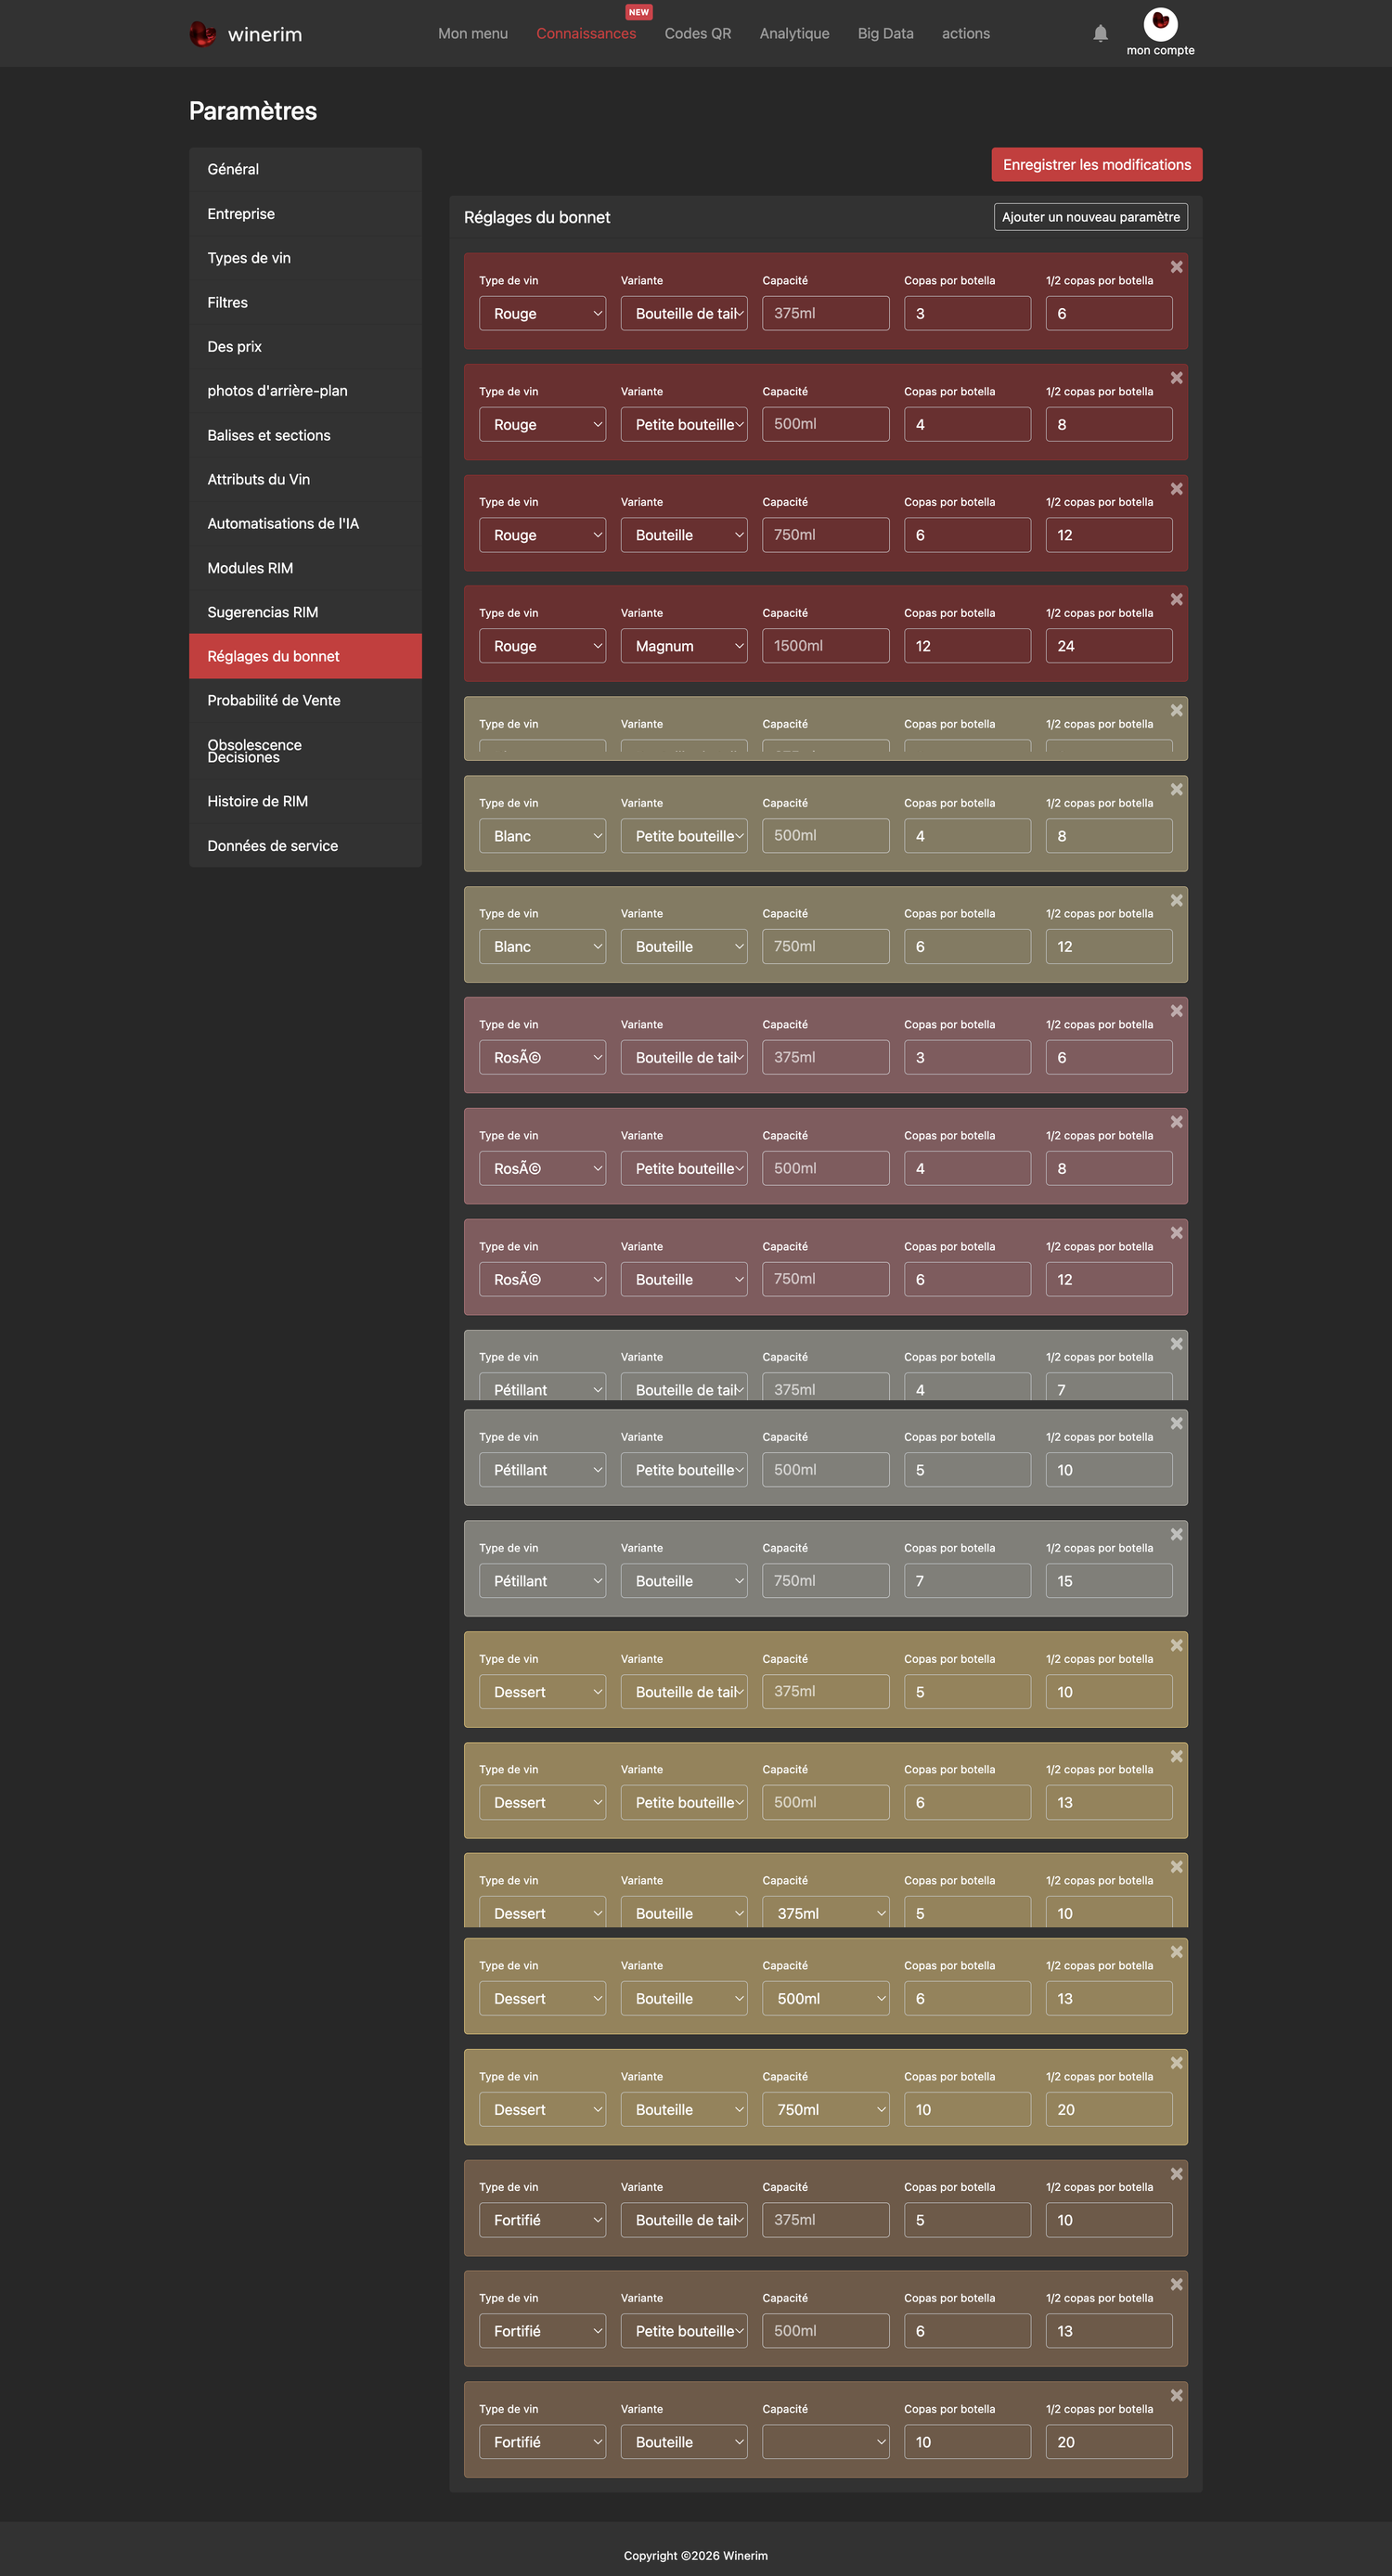
Task: Remove the Rouge 375ml setting row
Action: [1177, 267]
